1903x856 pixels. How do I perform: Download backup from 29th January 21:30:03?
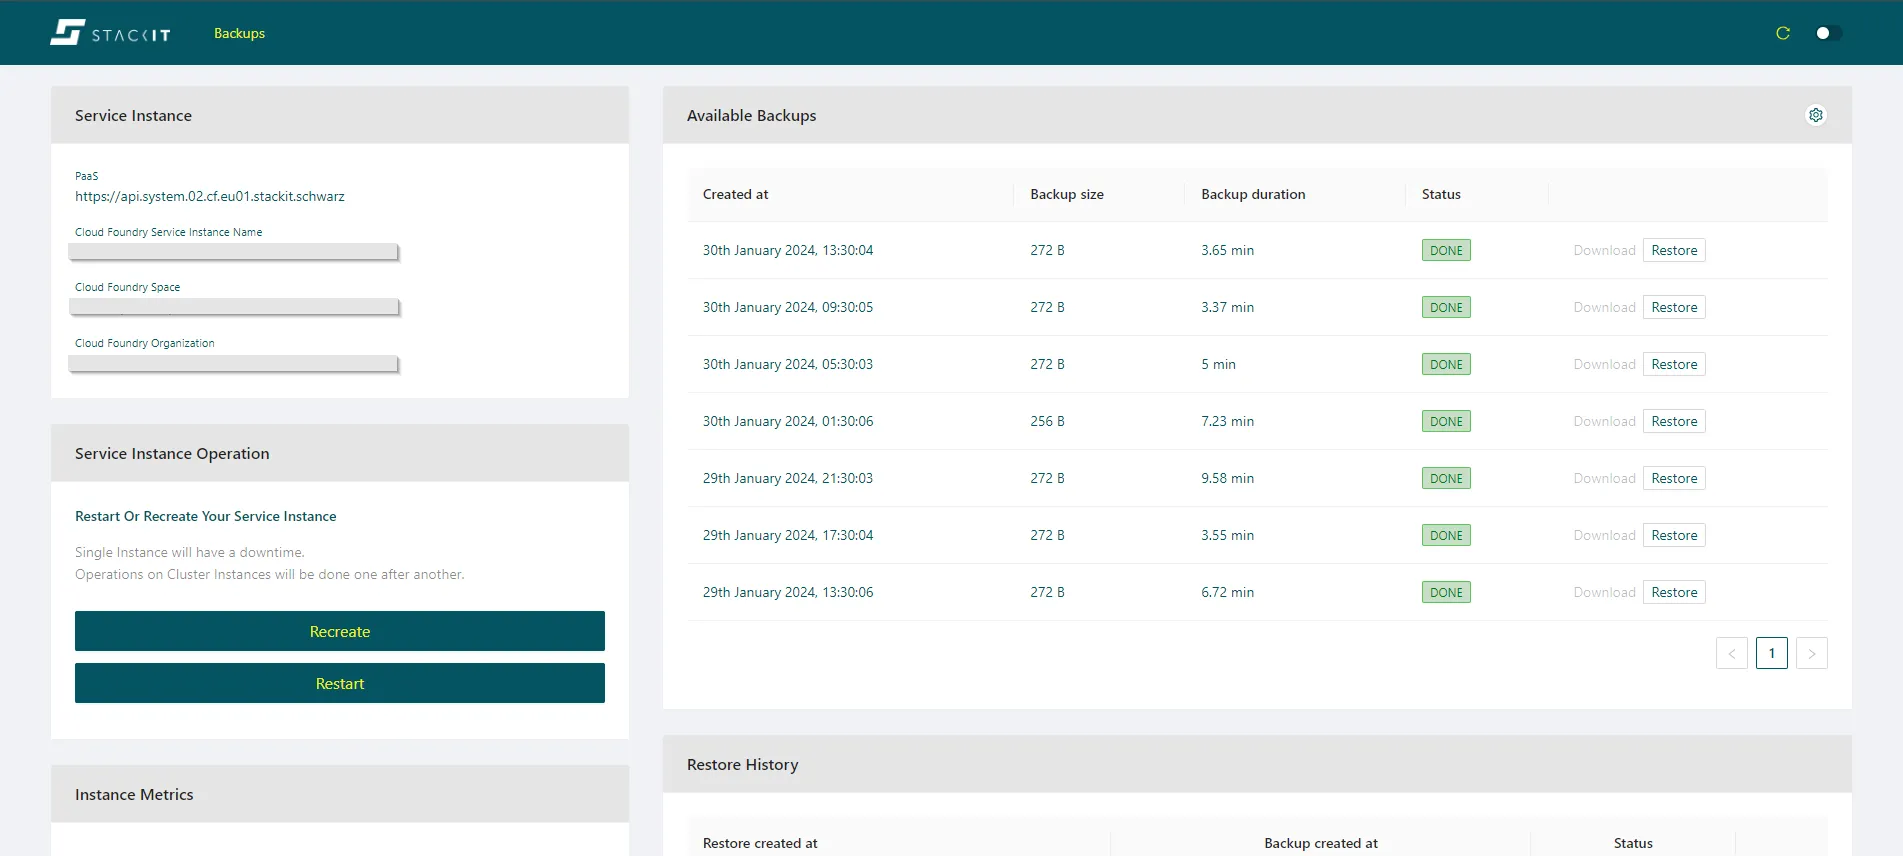click(x=1603, y=478)
